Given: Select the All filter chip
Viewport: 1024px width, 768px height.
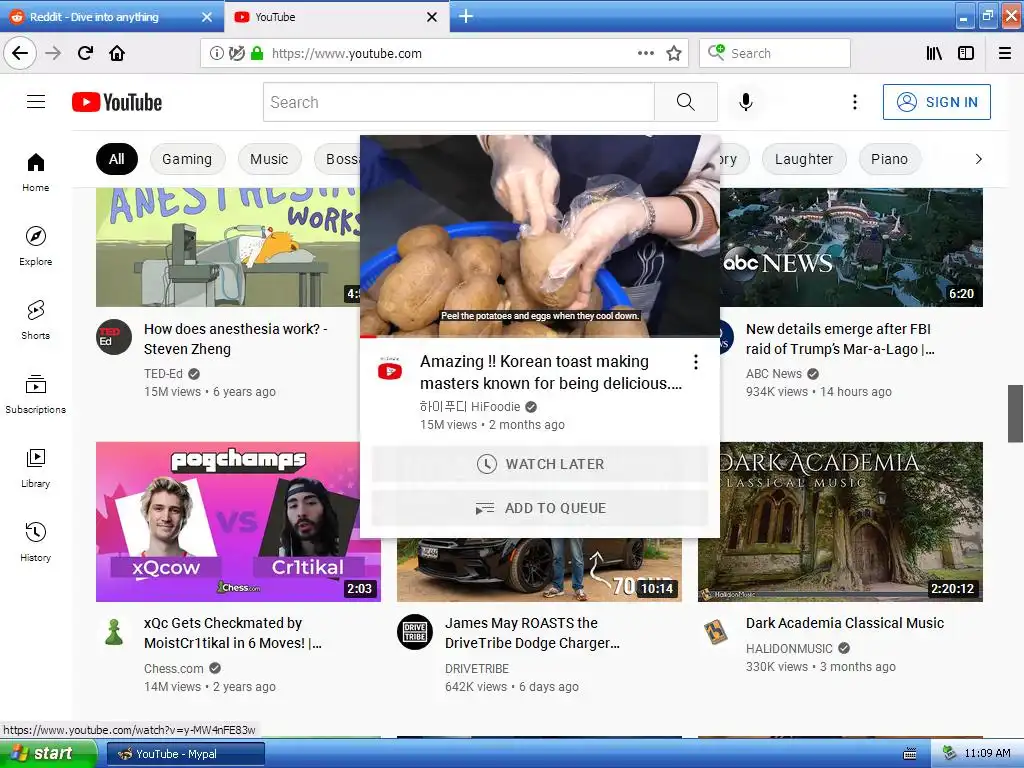Looking at the screenshot, I should 117,159.
